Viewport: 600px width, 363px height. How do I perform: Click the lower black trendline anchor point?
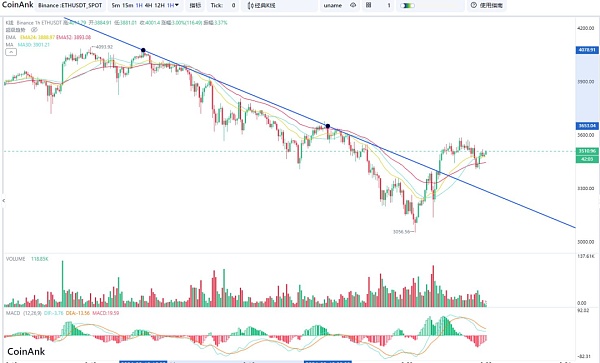coord(328,126)
